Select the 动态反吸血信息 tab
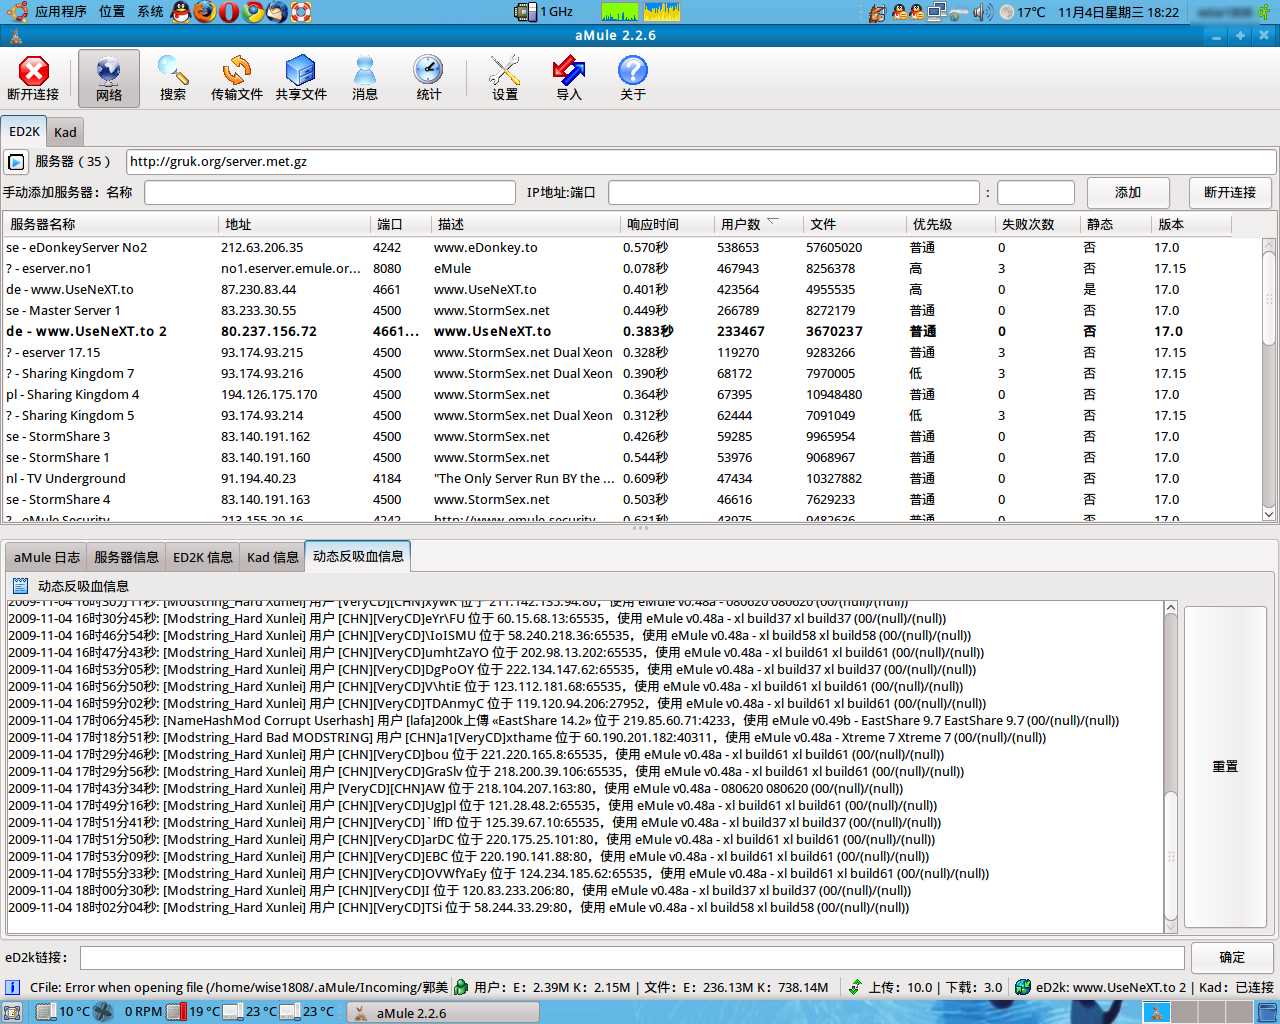 pos(358,556)
